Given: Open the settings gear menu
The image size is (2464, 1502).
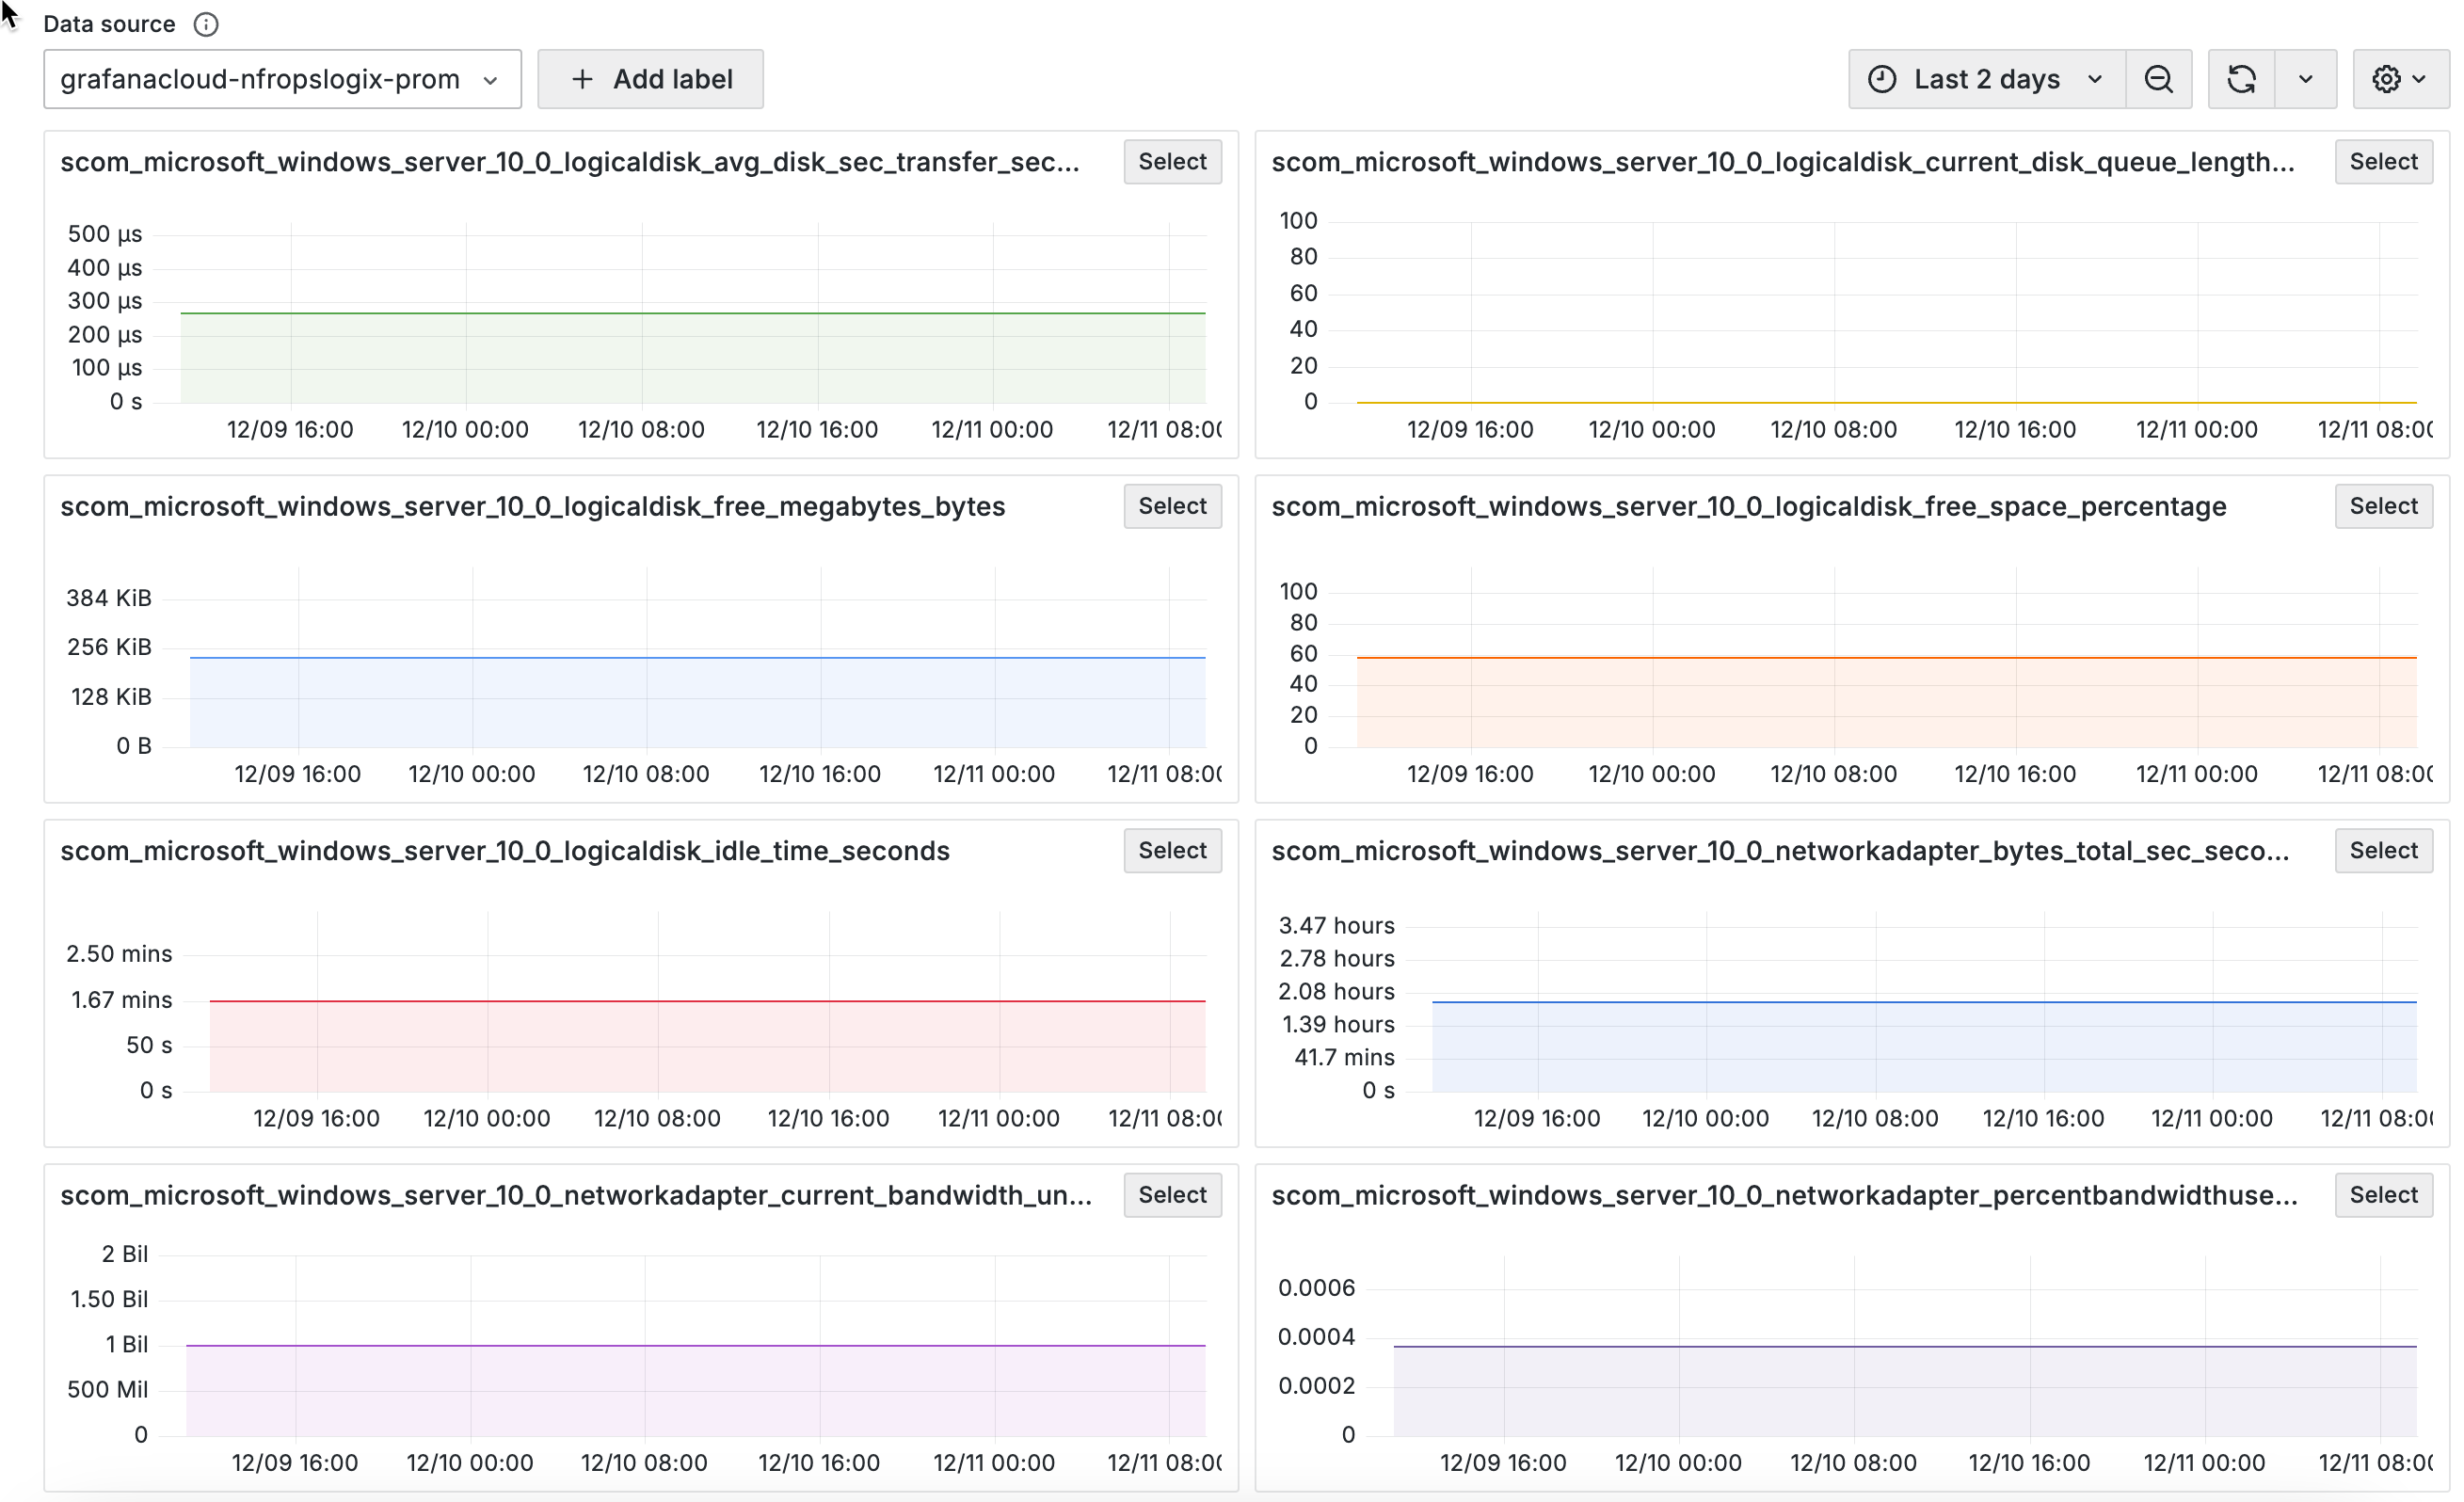Looking at the screenshot, I should coord(2399,79).
